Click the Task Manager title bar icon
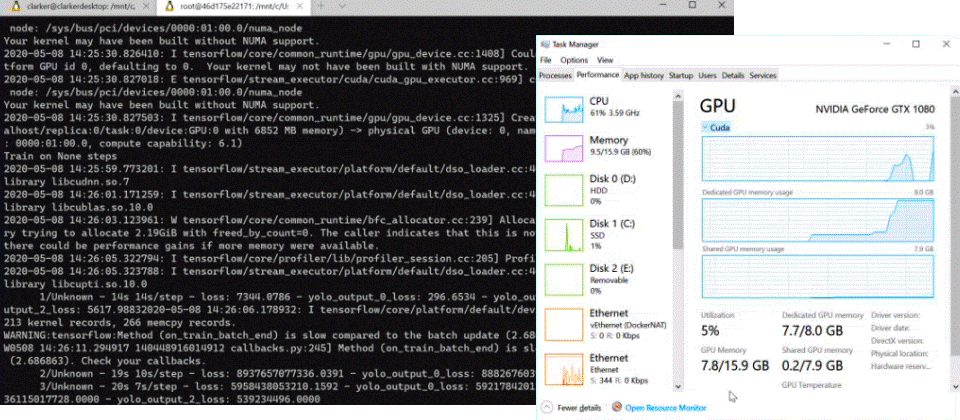Image resolution: width=960 pixels, height=420 pixels. pos(546,46)
